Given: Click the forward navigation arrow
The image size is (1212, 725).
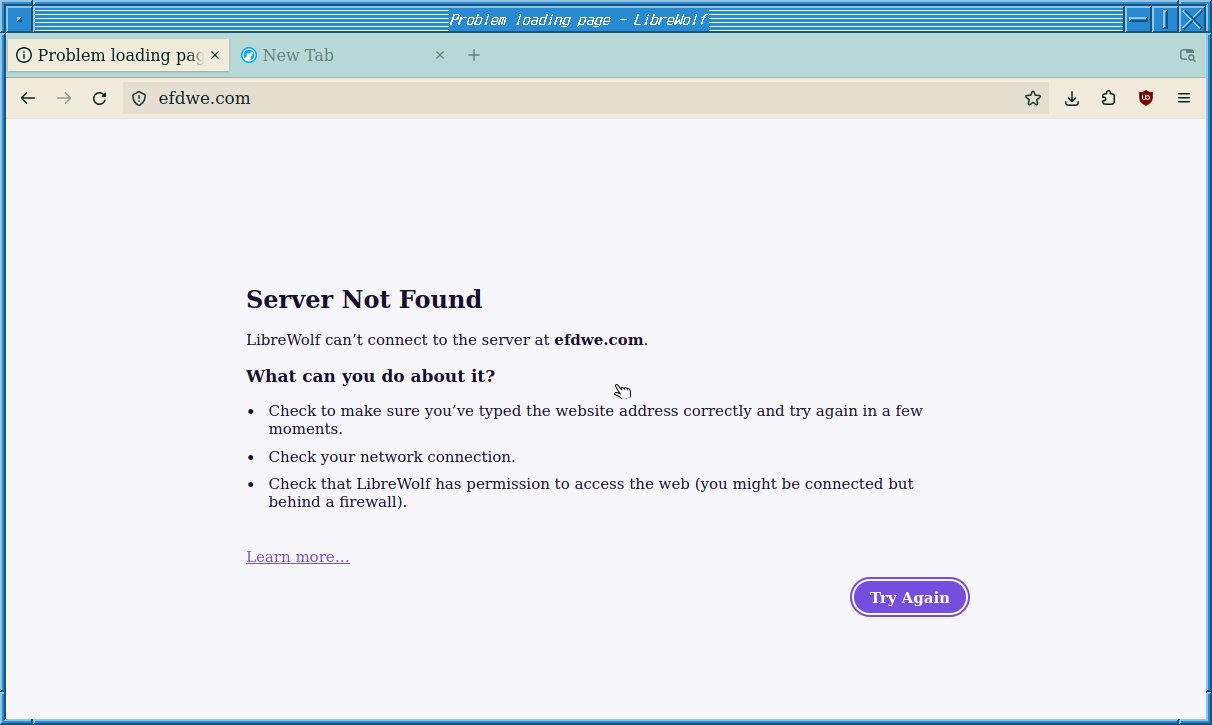Looking at the screenshot, I should coord(64,98).
